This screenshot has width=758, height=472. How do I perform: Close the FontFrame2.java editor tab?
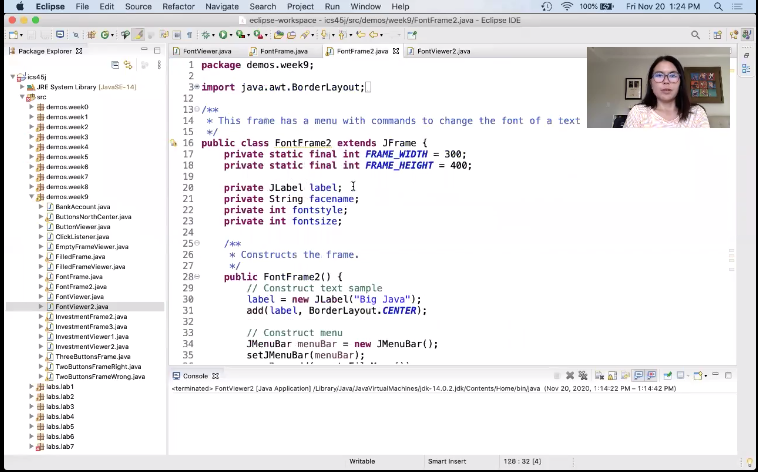point(396,51)
